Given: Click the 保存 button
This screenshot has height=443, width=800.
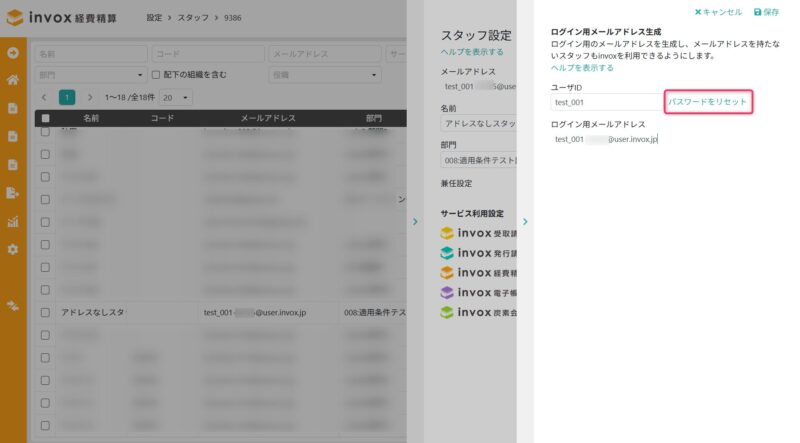Looking at the screenshot, I should point(766,12).
